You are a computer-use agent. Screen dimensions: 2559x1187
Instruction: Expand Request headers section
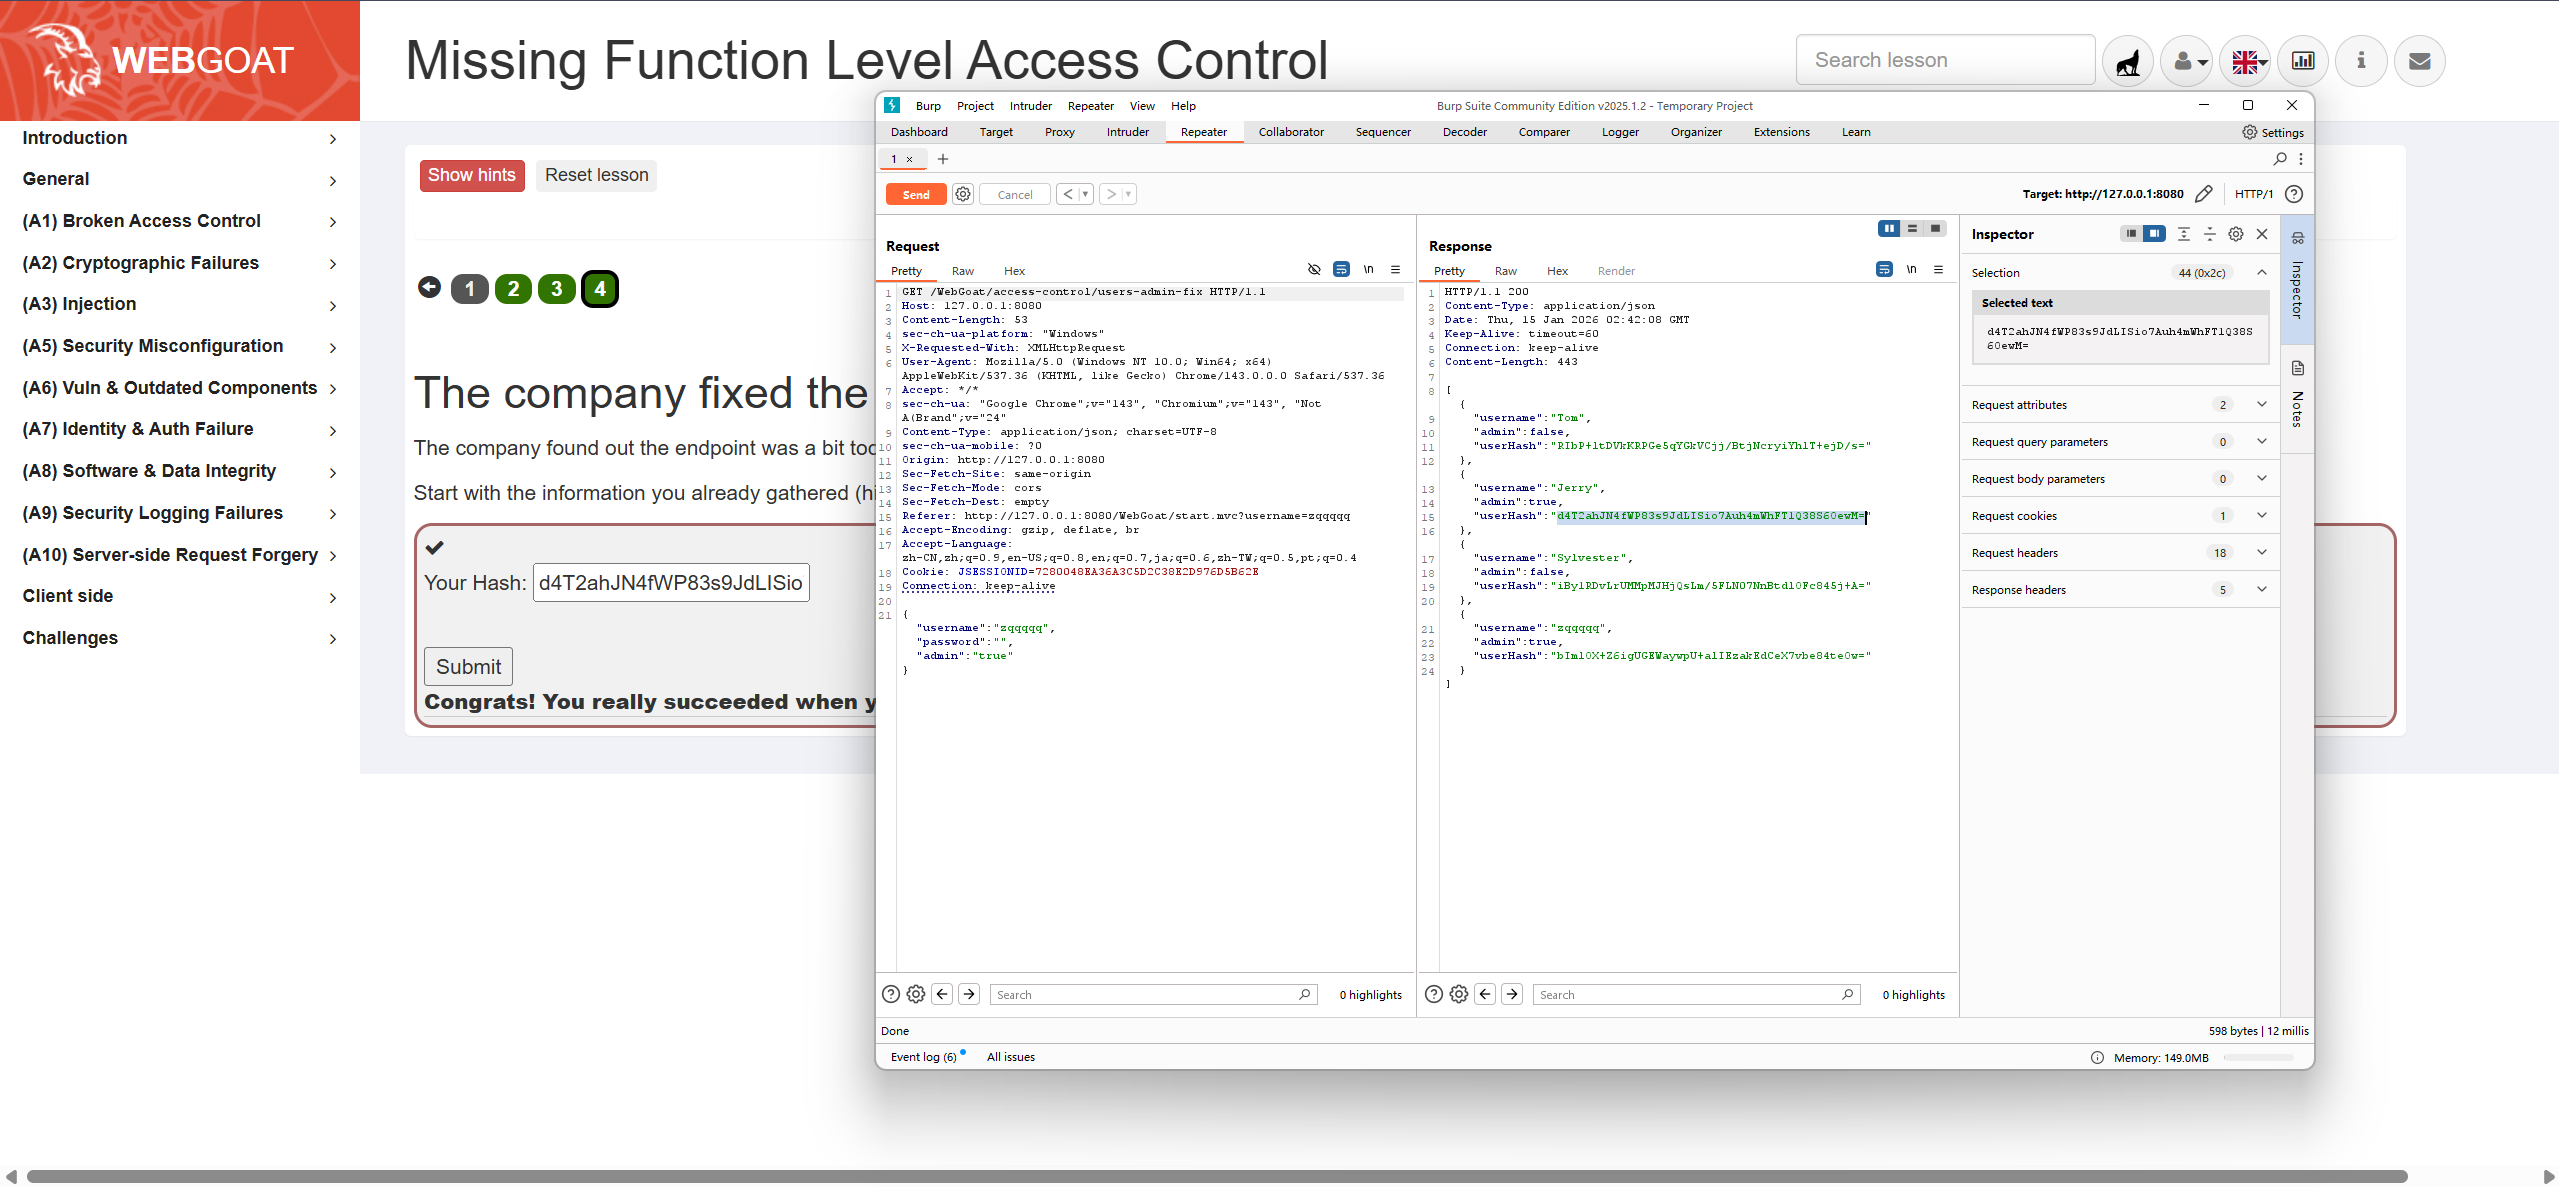[2261, 552]
